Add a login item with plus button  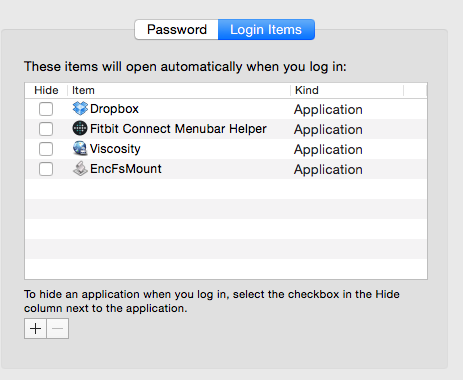[35, 329]
